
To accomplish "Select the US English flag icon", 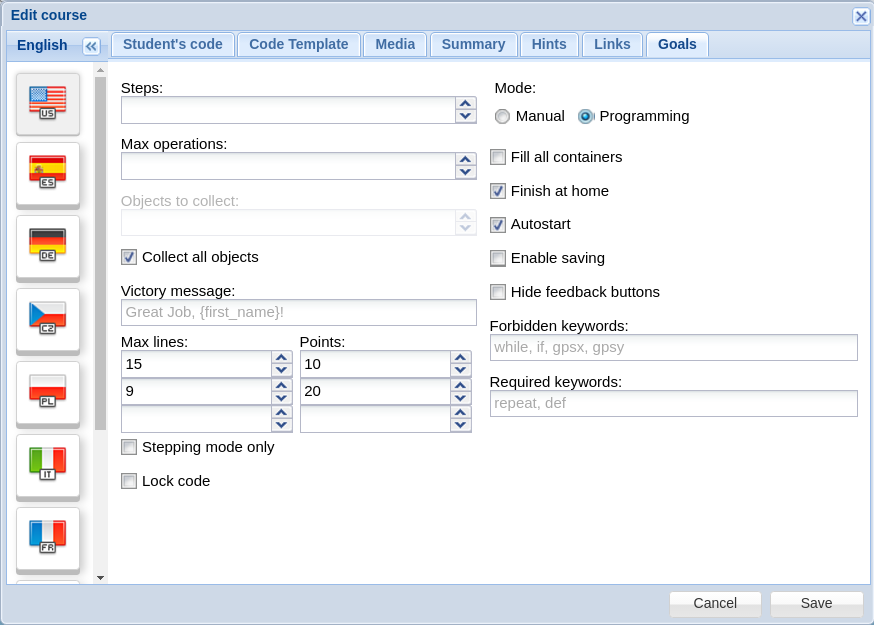I will tap(48, 104).
